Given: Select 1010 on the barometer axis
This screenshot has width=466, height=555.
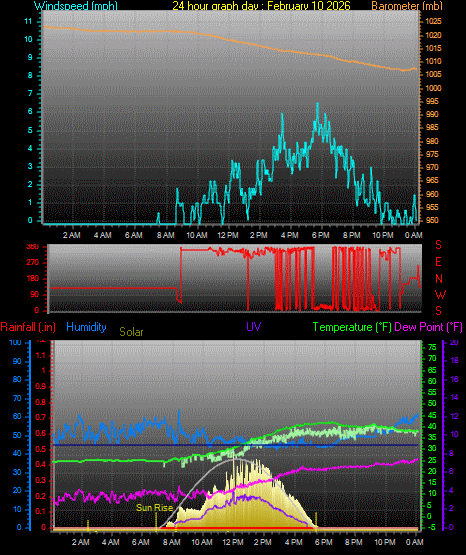Looking at the screenshot, I should tap(433, 61).
